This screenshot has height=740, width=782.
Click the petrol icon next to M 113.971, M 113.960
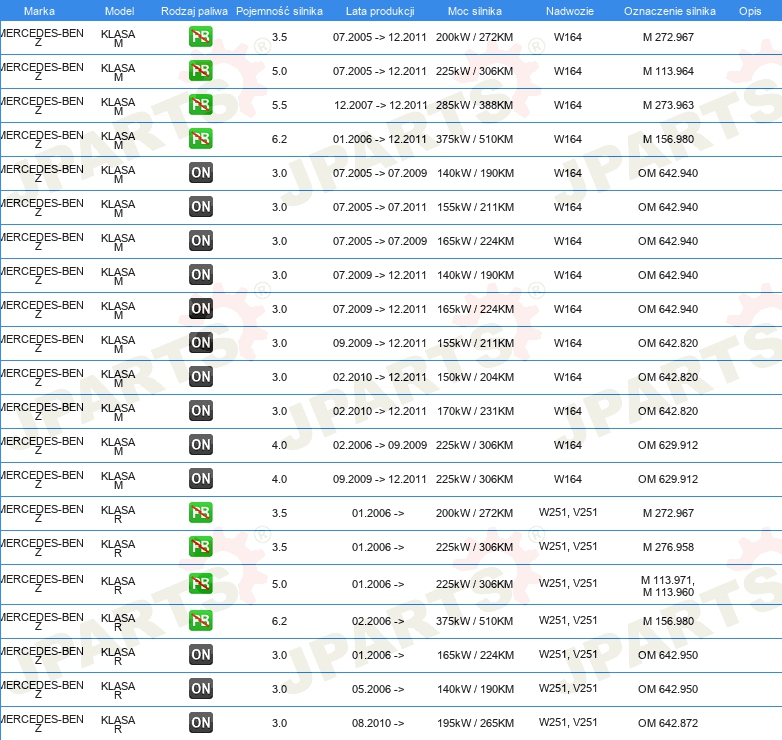pos(200,583)
